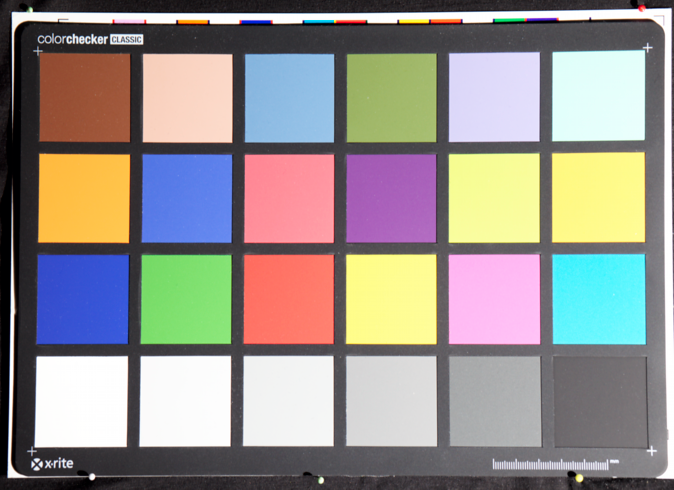The width and height of the screenshot is (674, 490).
Task: Select the pale lavender patch
Action: (494, 97)
